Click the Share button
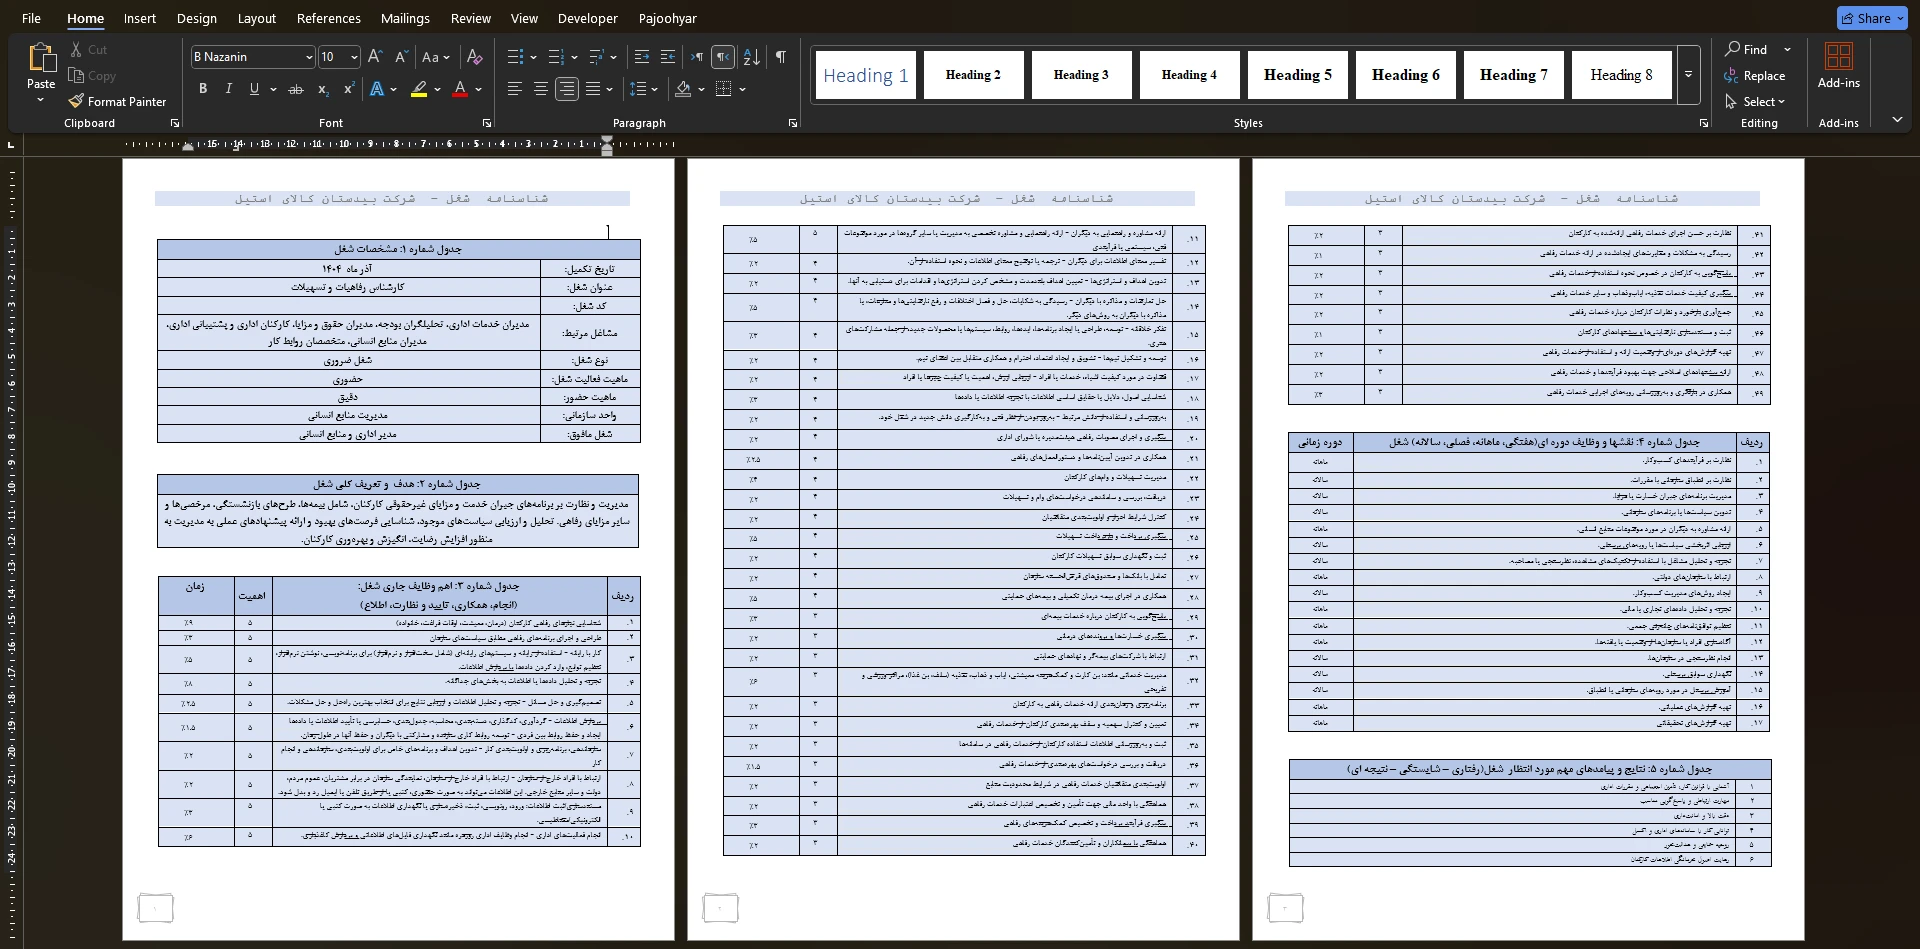The height and width of the screenshot is (949, 1920). point(1872,18)
